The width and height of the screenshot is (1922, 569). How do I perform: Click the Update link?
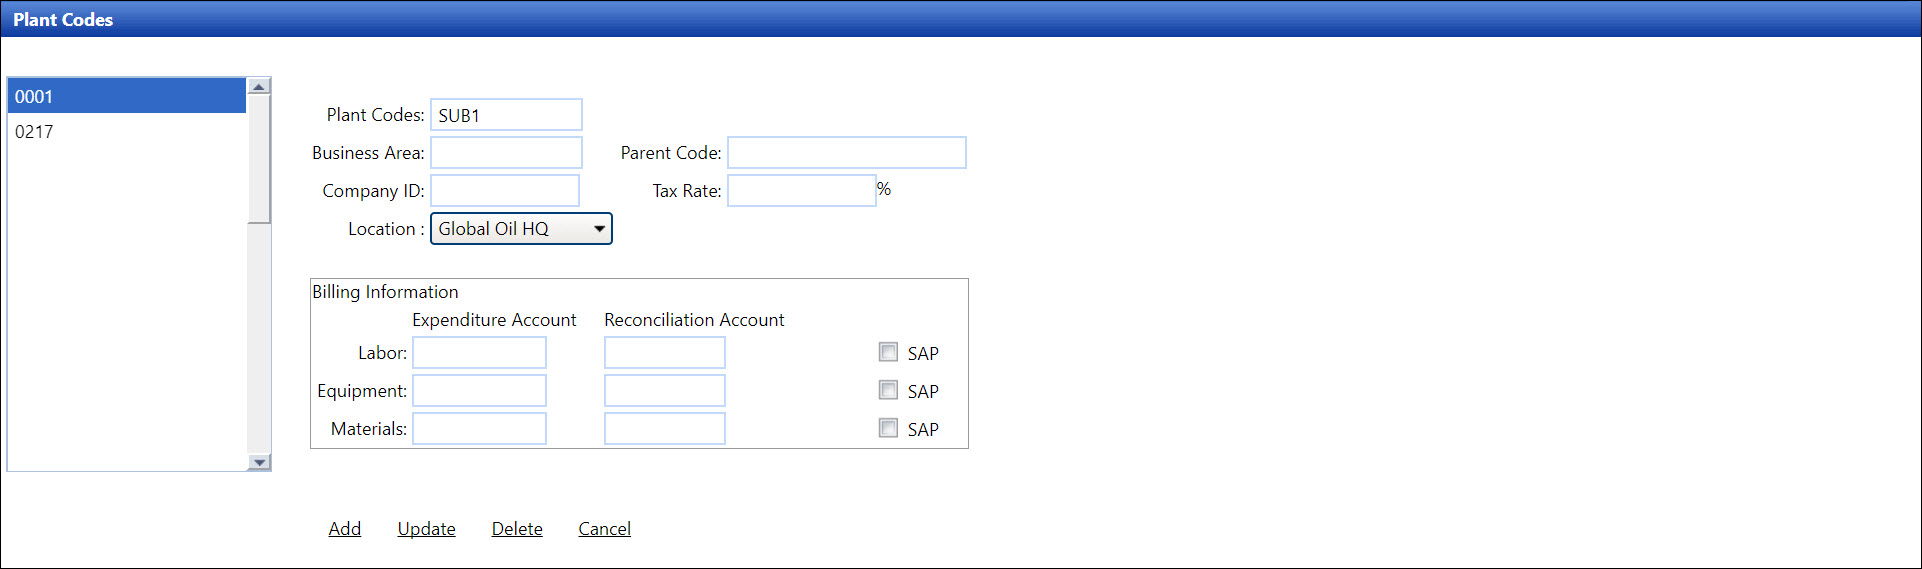coord(426,529)
